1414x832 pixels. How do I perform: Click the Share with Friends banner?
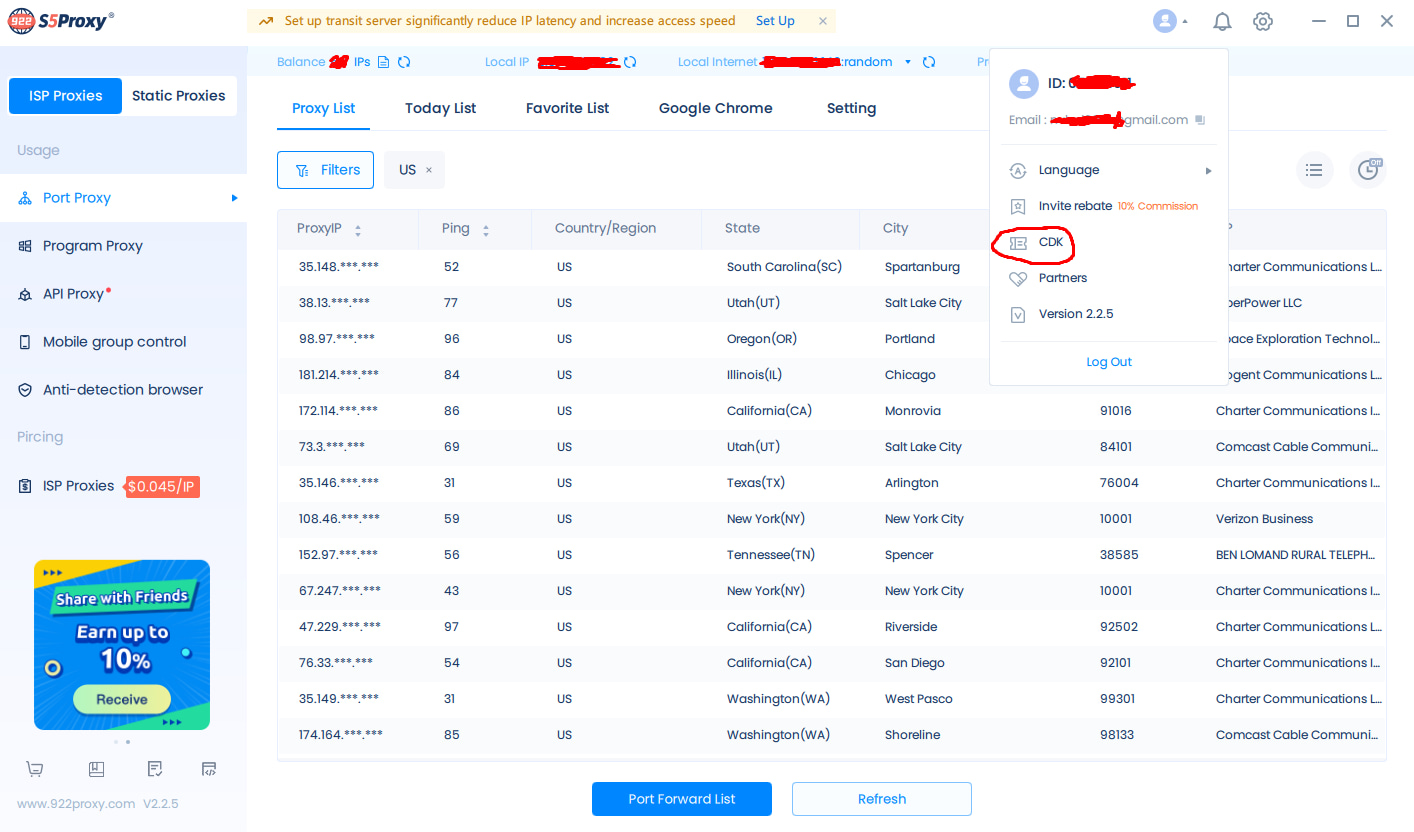122,644
